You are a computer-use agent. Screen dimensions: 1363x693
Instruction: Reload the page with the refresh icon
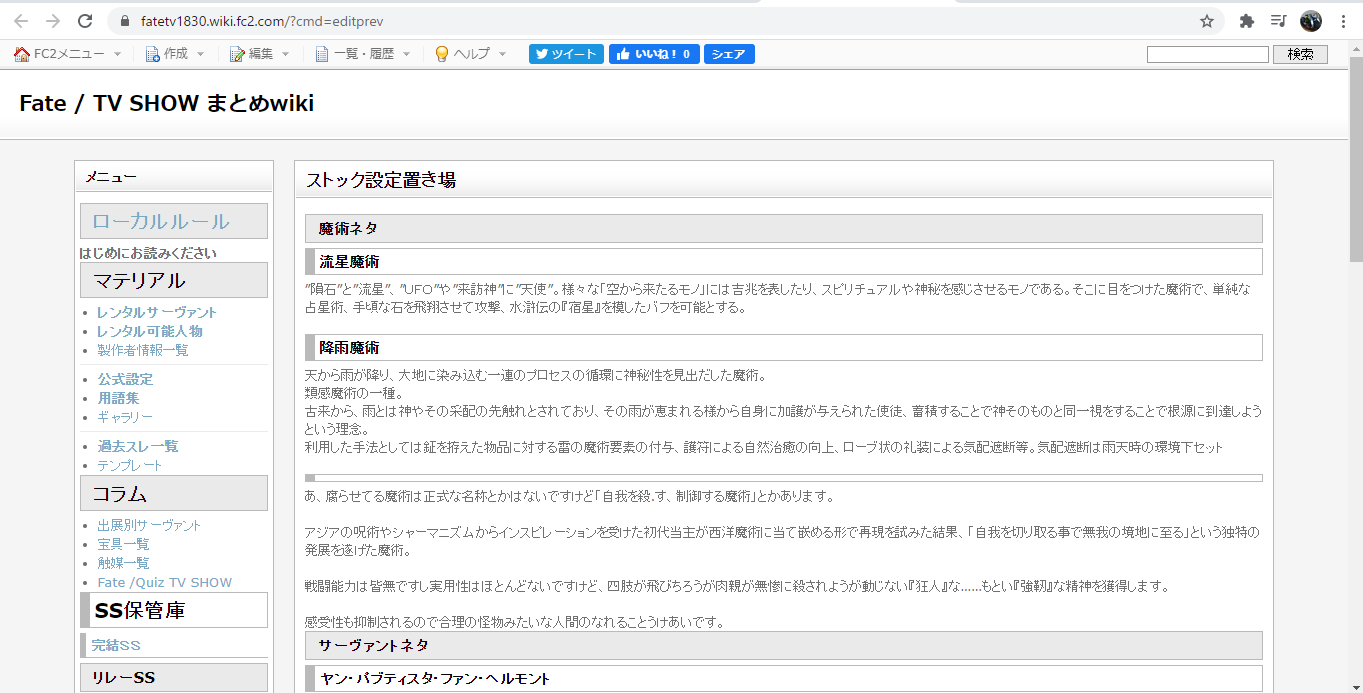coord(85,21)
